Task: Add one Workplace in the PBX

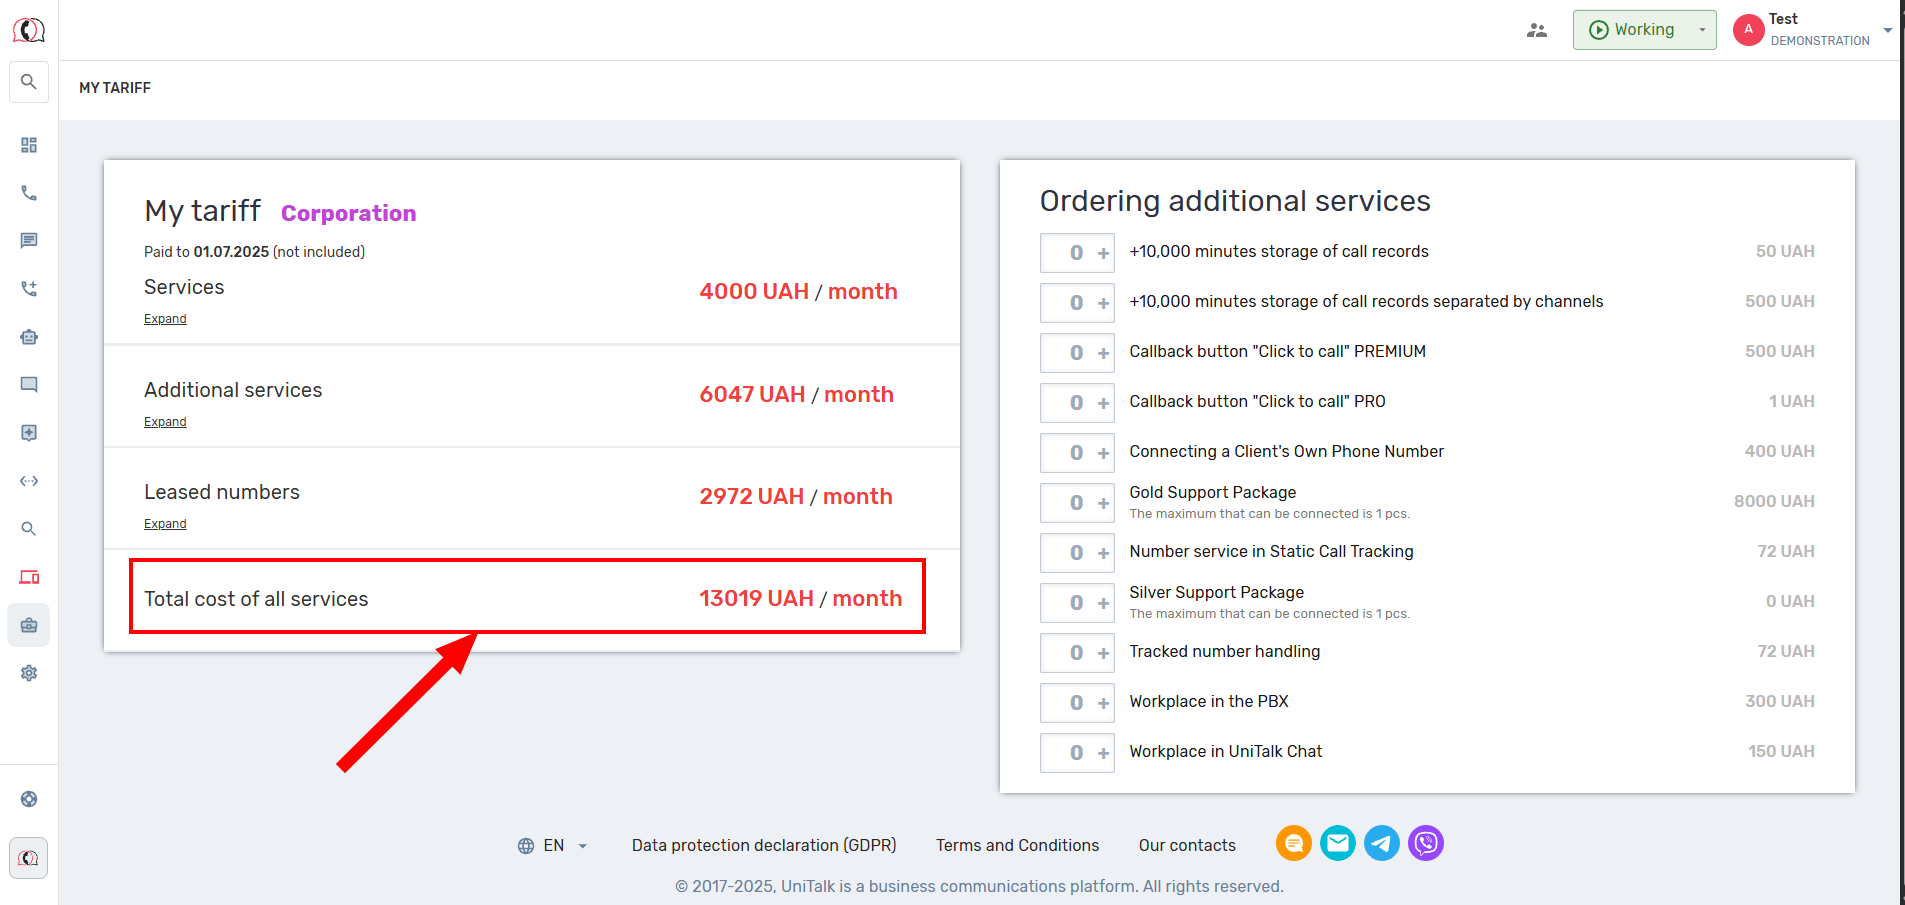Action: (x=1103, y=703)
